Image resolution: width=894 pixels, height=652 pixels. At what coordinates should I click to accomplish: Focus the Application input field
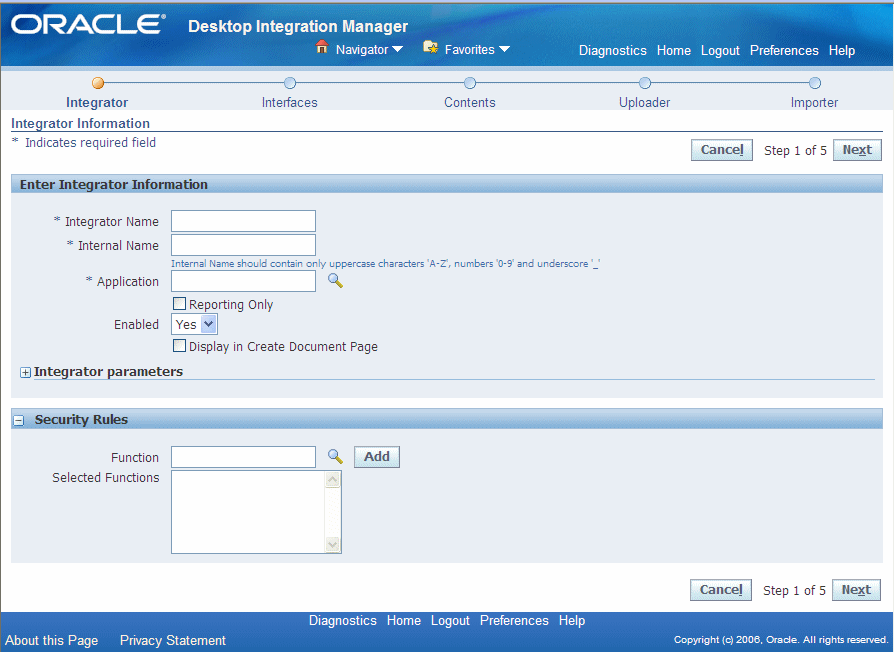243,281
